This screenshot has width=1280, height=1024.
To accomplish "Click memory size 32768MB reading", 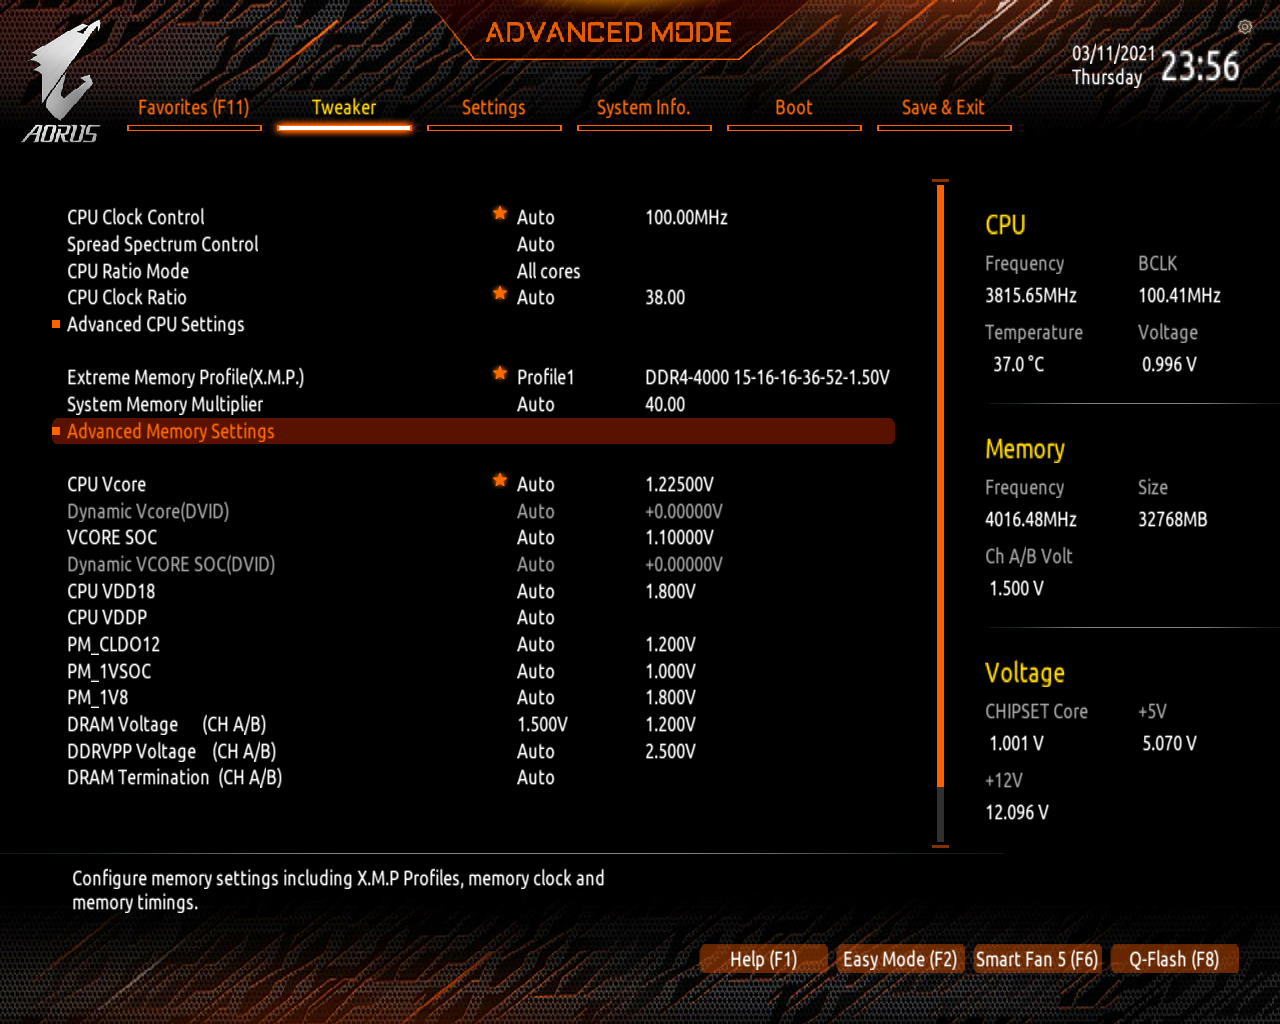I will pyautogui.click(x=1173, y=519).
